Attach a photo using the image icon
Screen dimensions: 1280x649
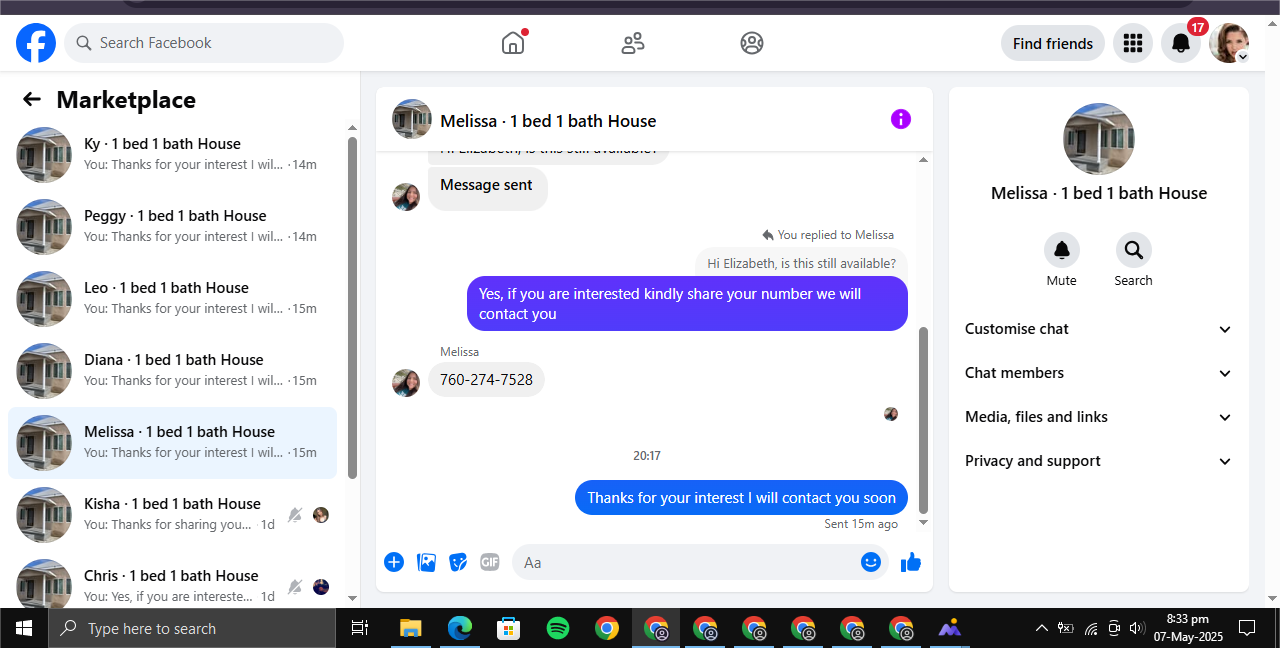[x=426, y=562]
